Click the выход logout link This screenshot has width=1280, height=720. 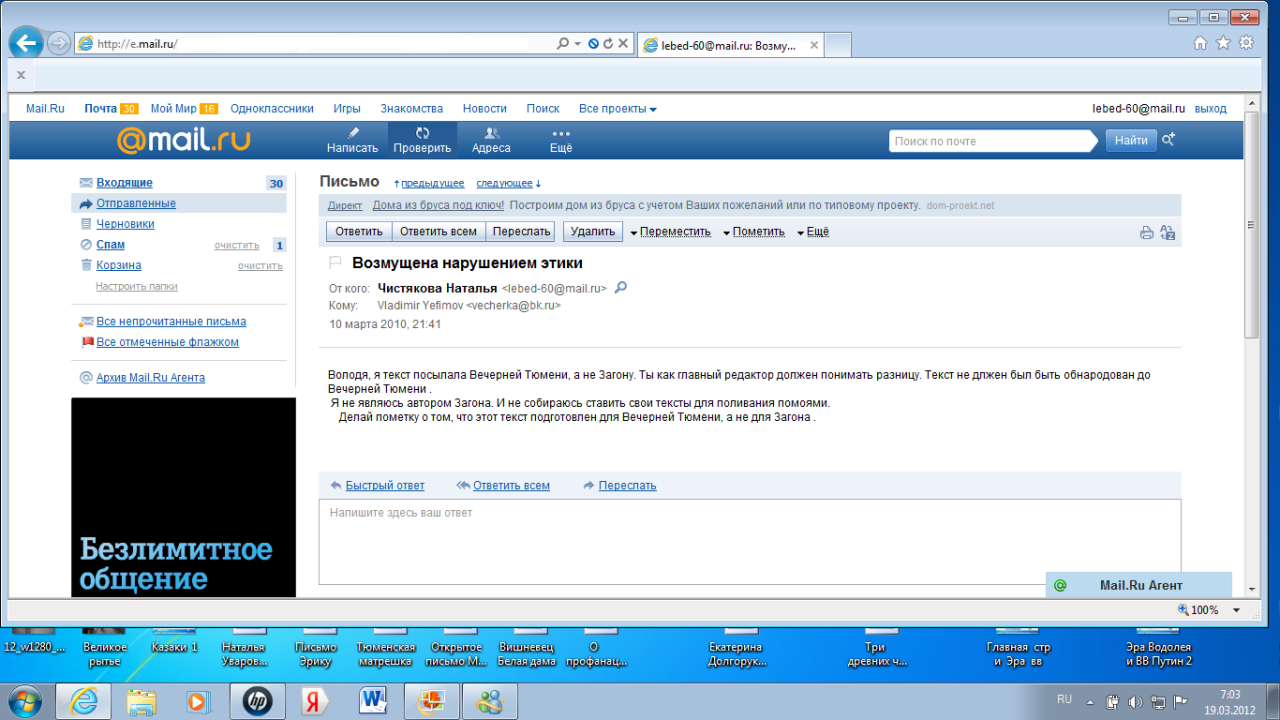1210,108
